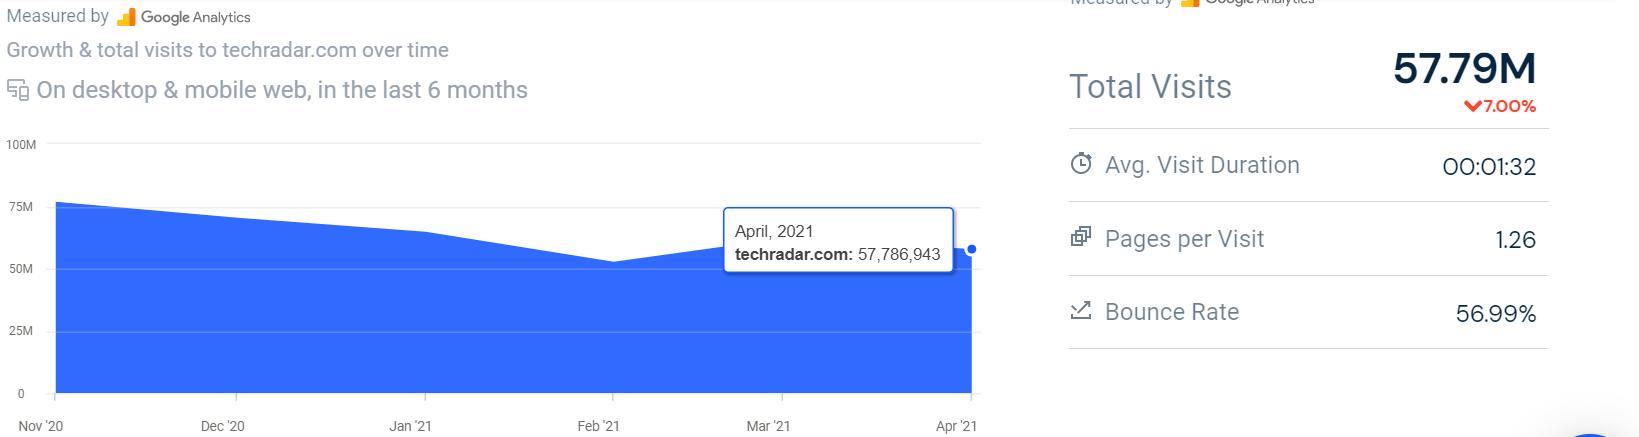The width and height of the screenshot is (1639, 437).
Task: Click the Total Visits heading
Action: tap(1150, 87)
